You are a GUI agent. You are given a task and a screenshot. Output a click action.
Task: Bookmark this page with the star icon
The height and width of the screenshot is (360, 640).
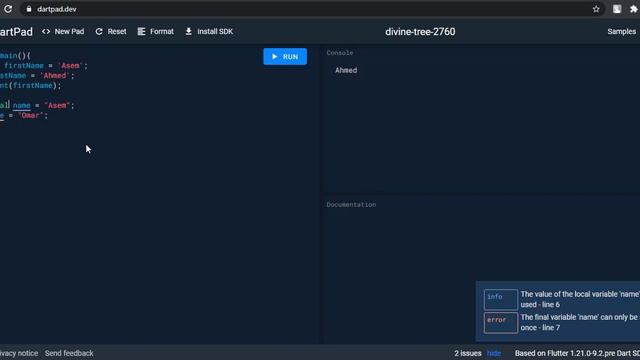coord(596,9)
